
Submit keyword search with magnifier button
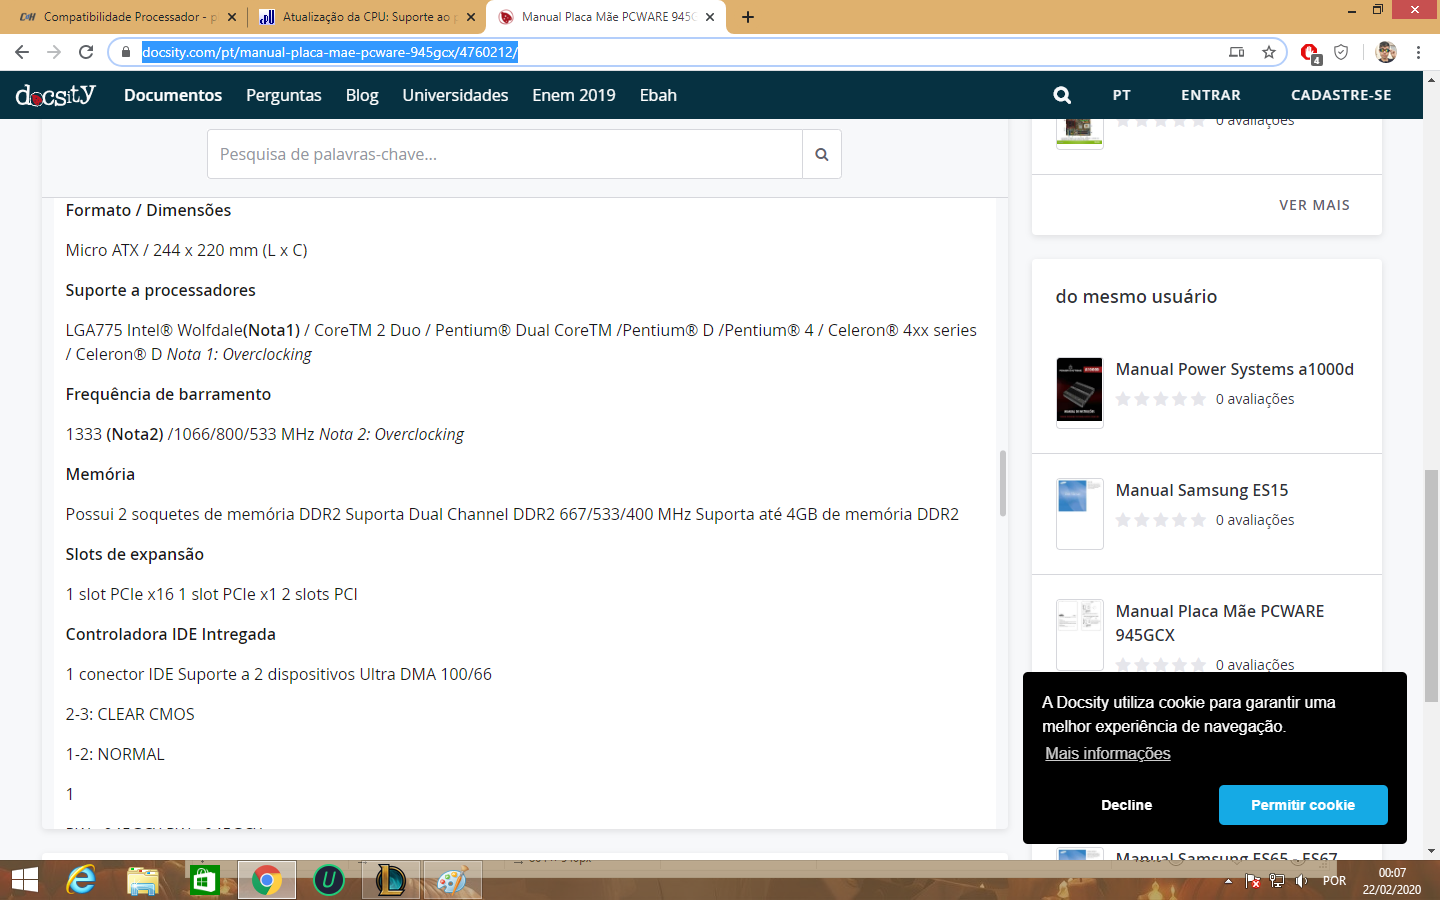[x=821, y=154]
